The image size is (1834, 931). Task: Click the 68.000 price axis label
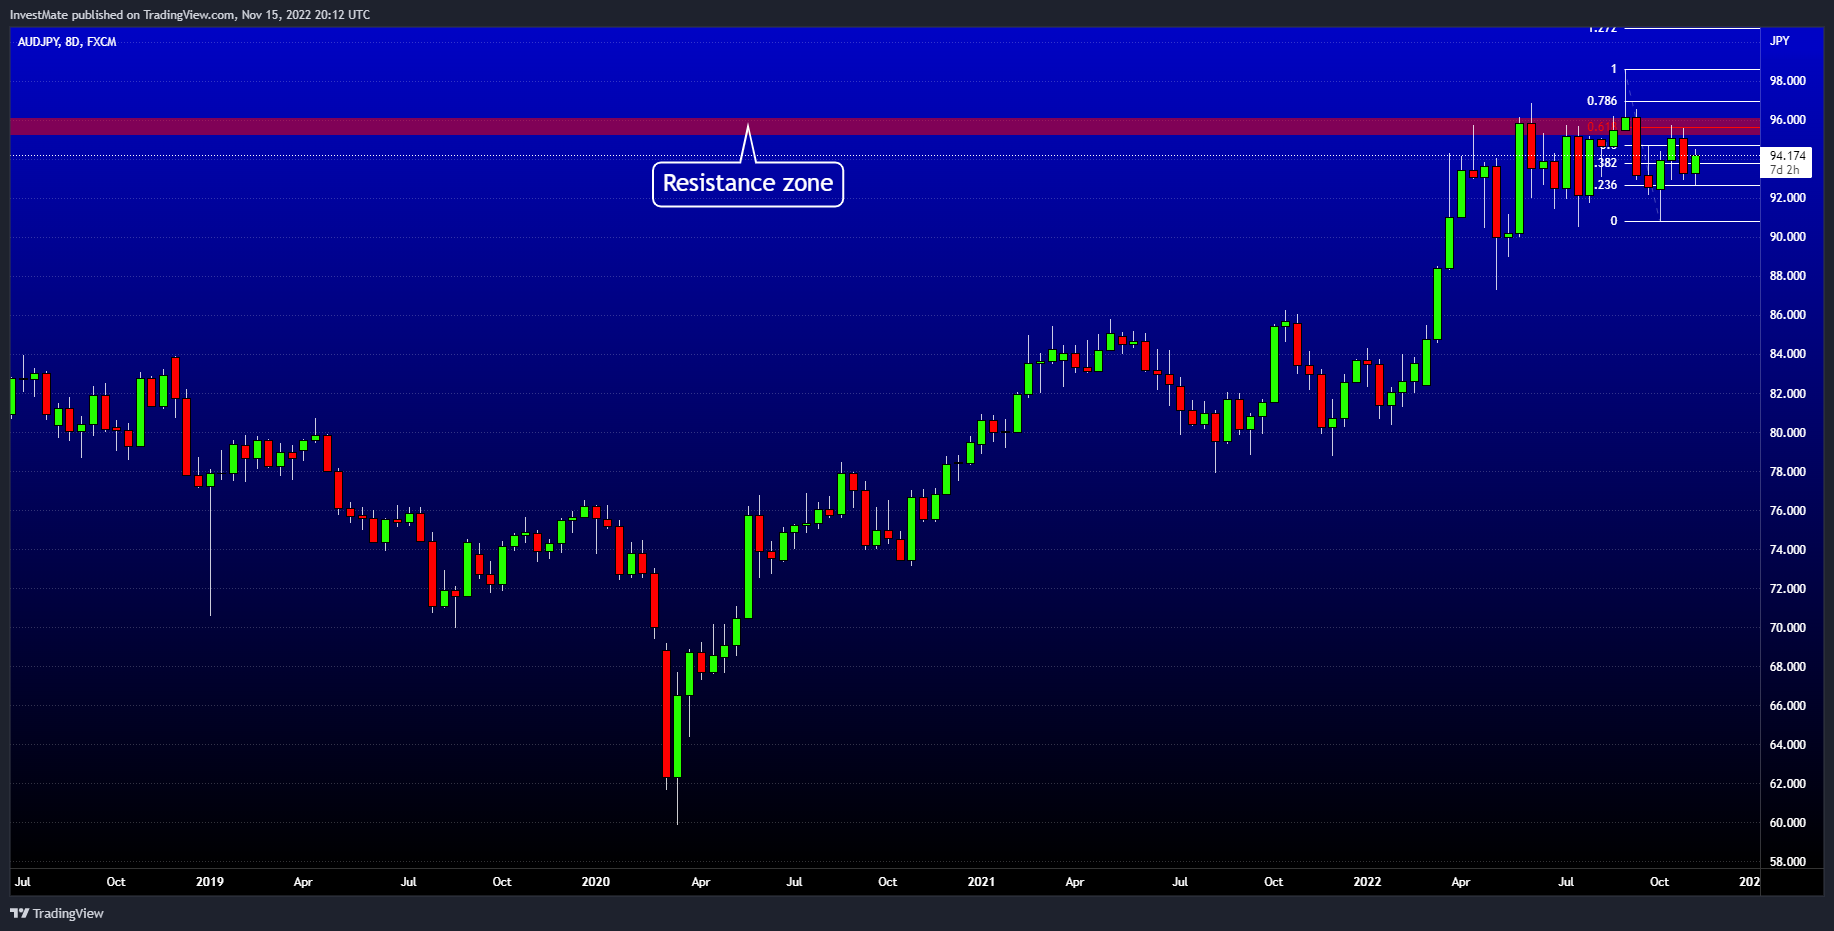pyautogui.click(x=1788, y=667)
